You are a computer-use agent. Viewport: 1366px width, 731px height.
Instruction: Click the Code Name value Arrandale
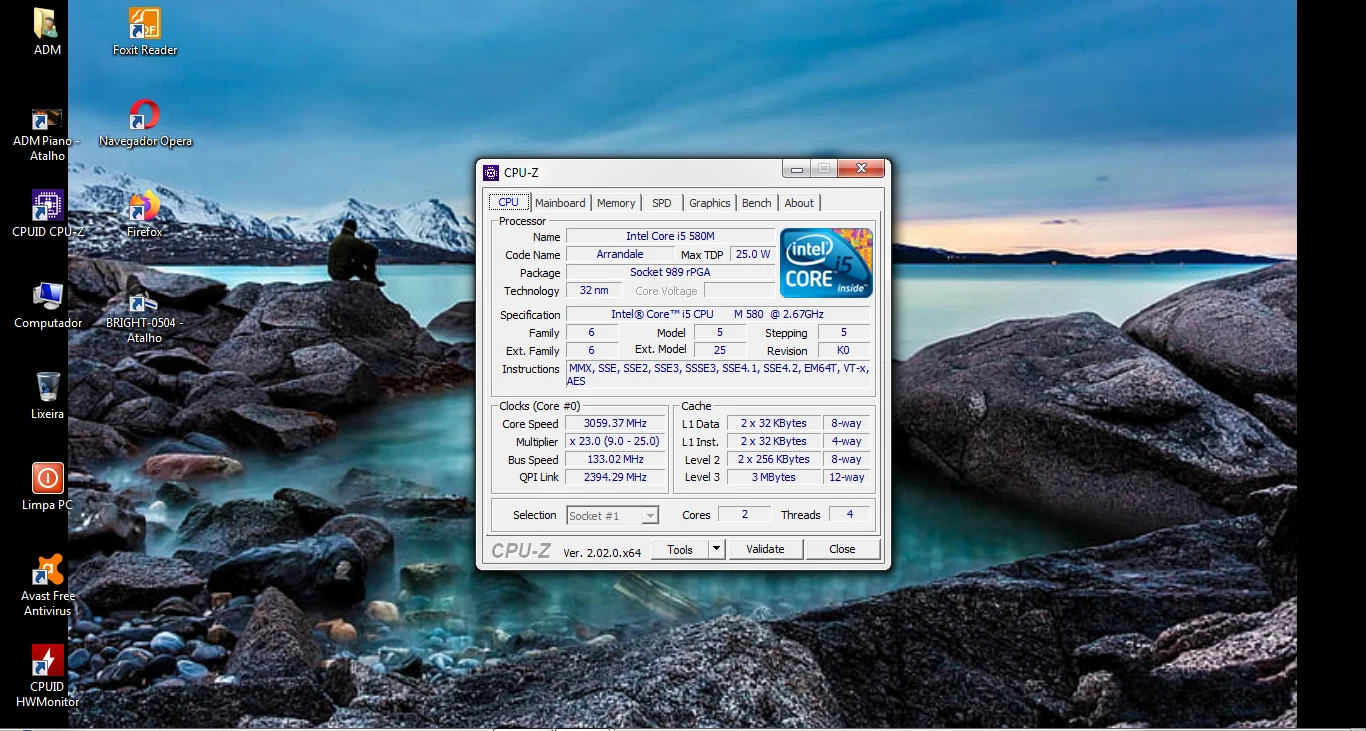[x=620, y=254]
